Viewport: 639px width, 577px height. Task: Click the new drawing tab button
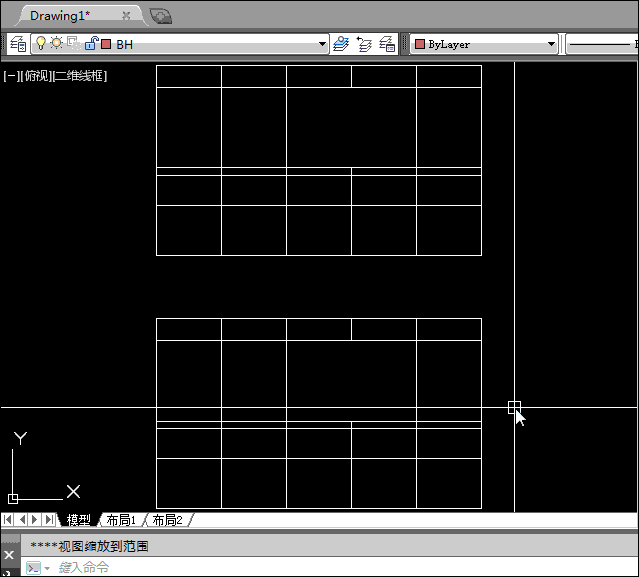coord(159,16)
